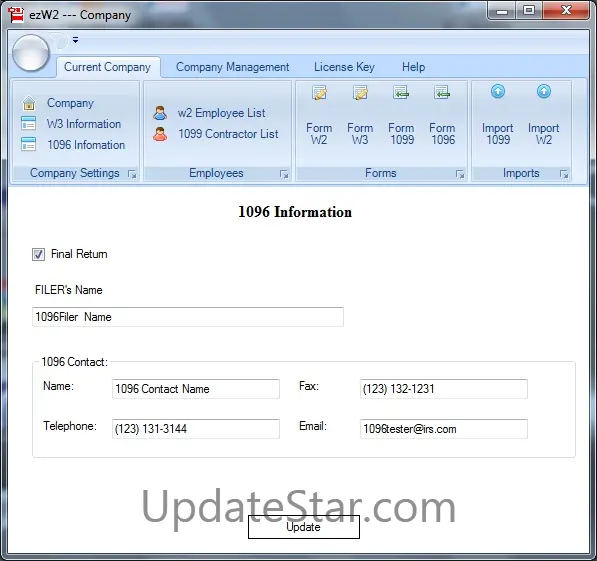Expand the Forms group launcher

(460, 174)
